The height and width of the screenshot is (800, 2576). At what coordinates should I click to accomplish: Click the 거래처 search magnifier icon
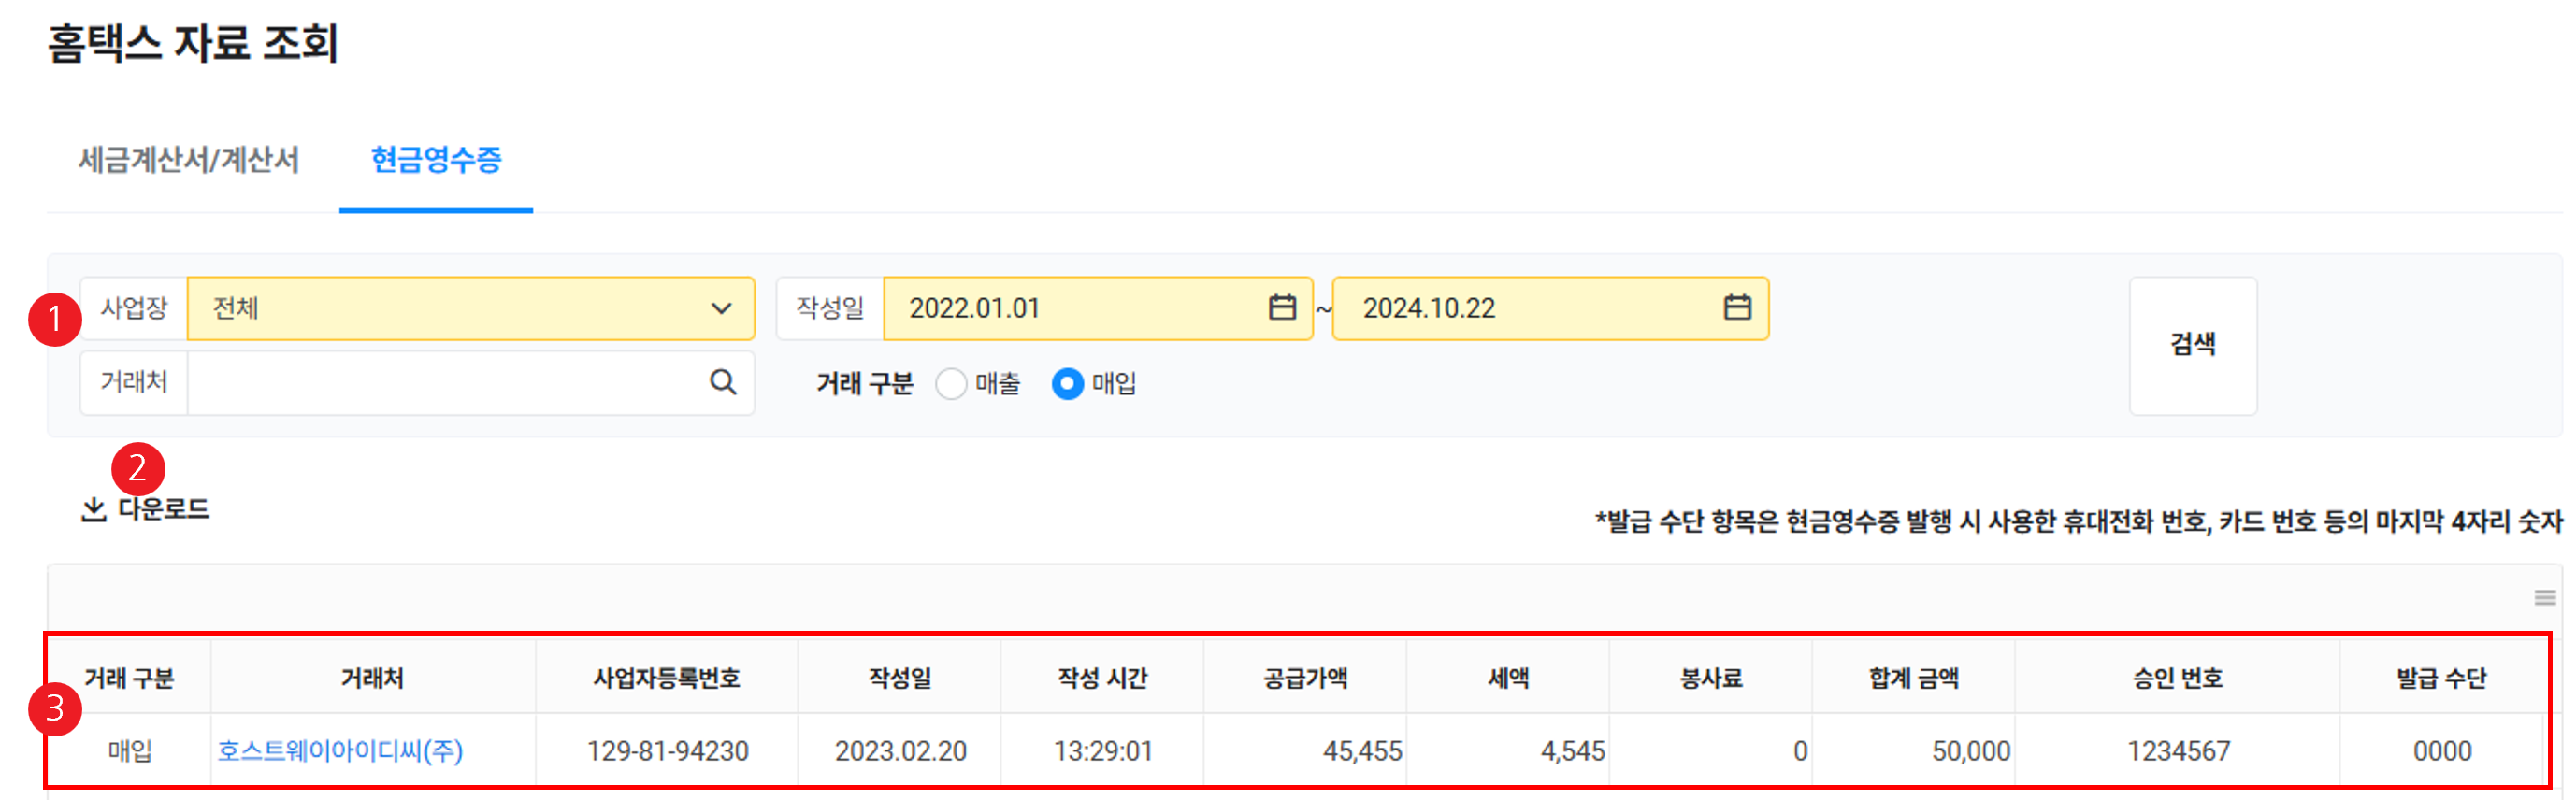click(723, 382)
